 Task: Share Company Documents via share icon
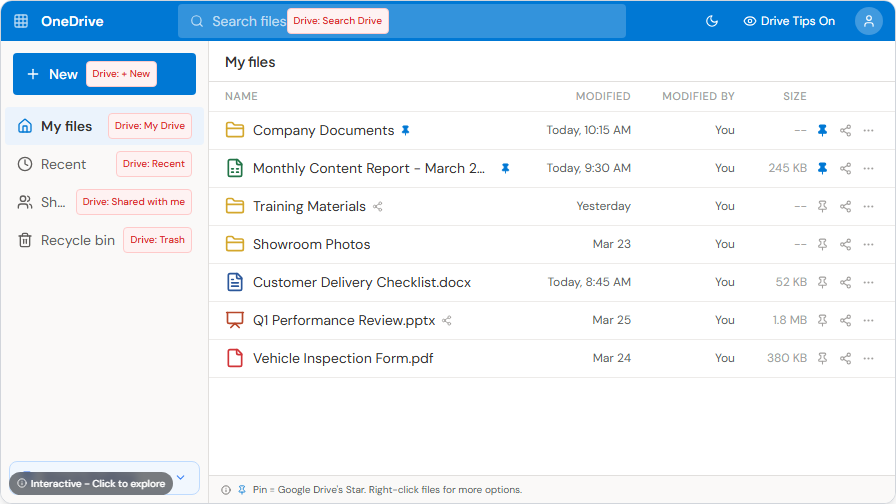pyautogui.click(x=845, y=130)
